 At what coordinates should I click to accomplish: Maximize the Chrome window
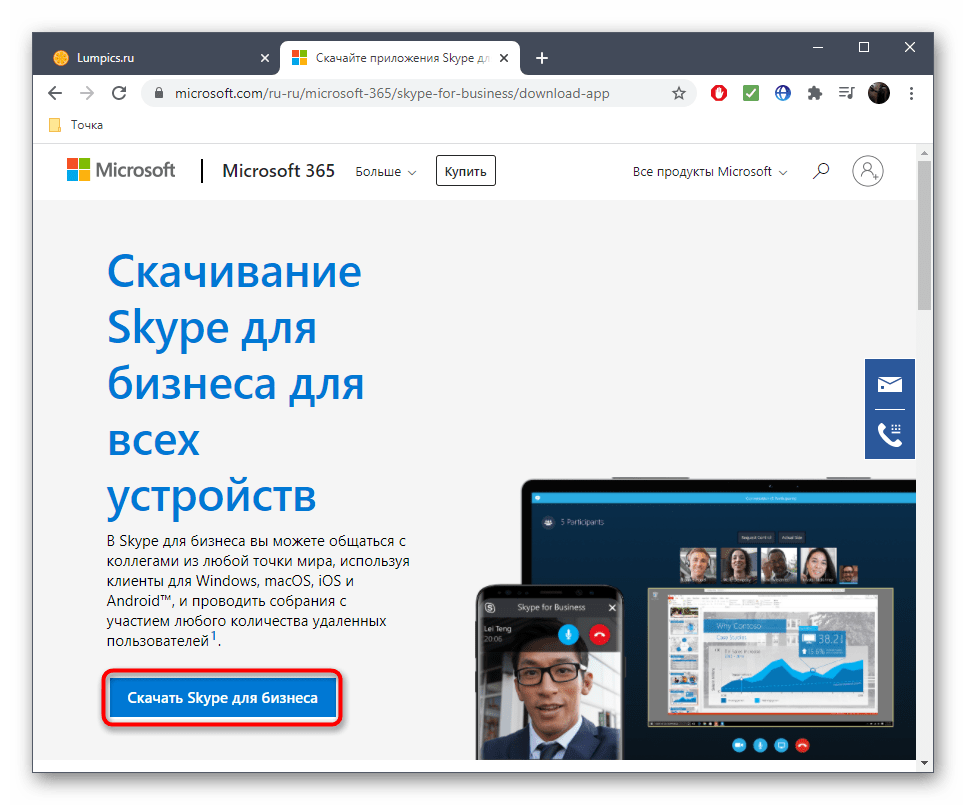pyautogui.click(x=864, y=47)
